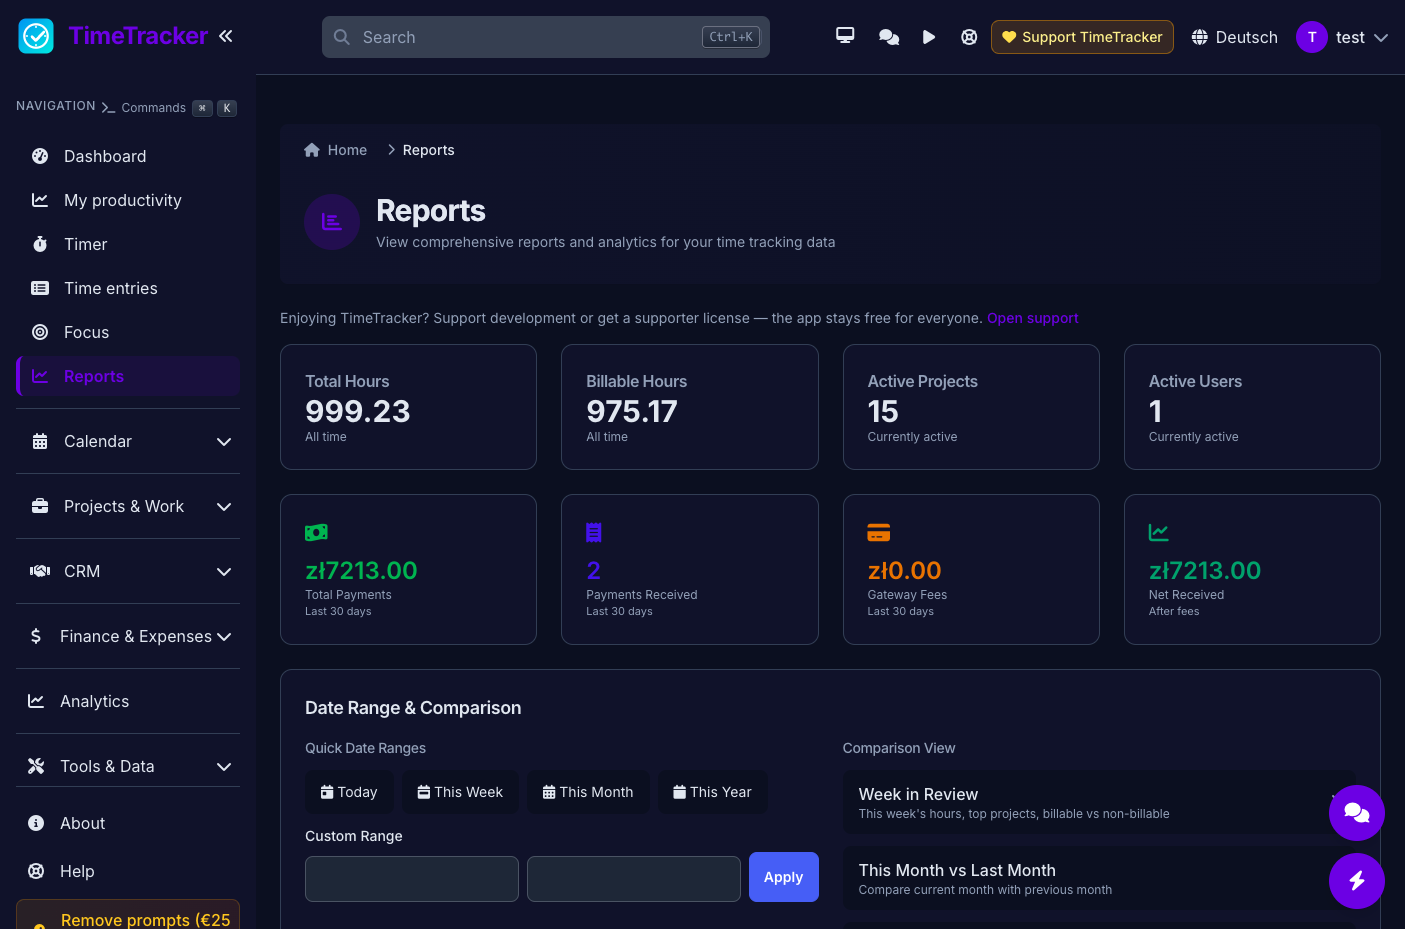
Task: Open the chat bubbles icon in header
Action: [888, 37]
